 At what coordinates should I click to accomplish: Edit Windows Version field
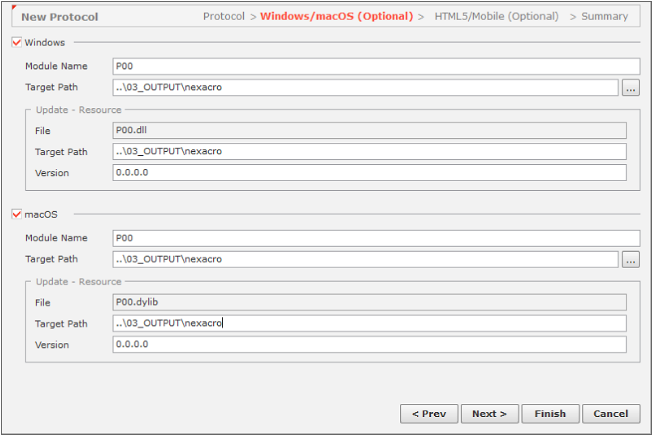(x=369, y=172)
